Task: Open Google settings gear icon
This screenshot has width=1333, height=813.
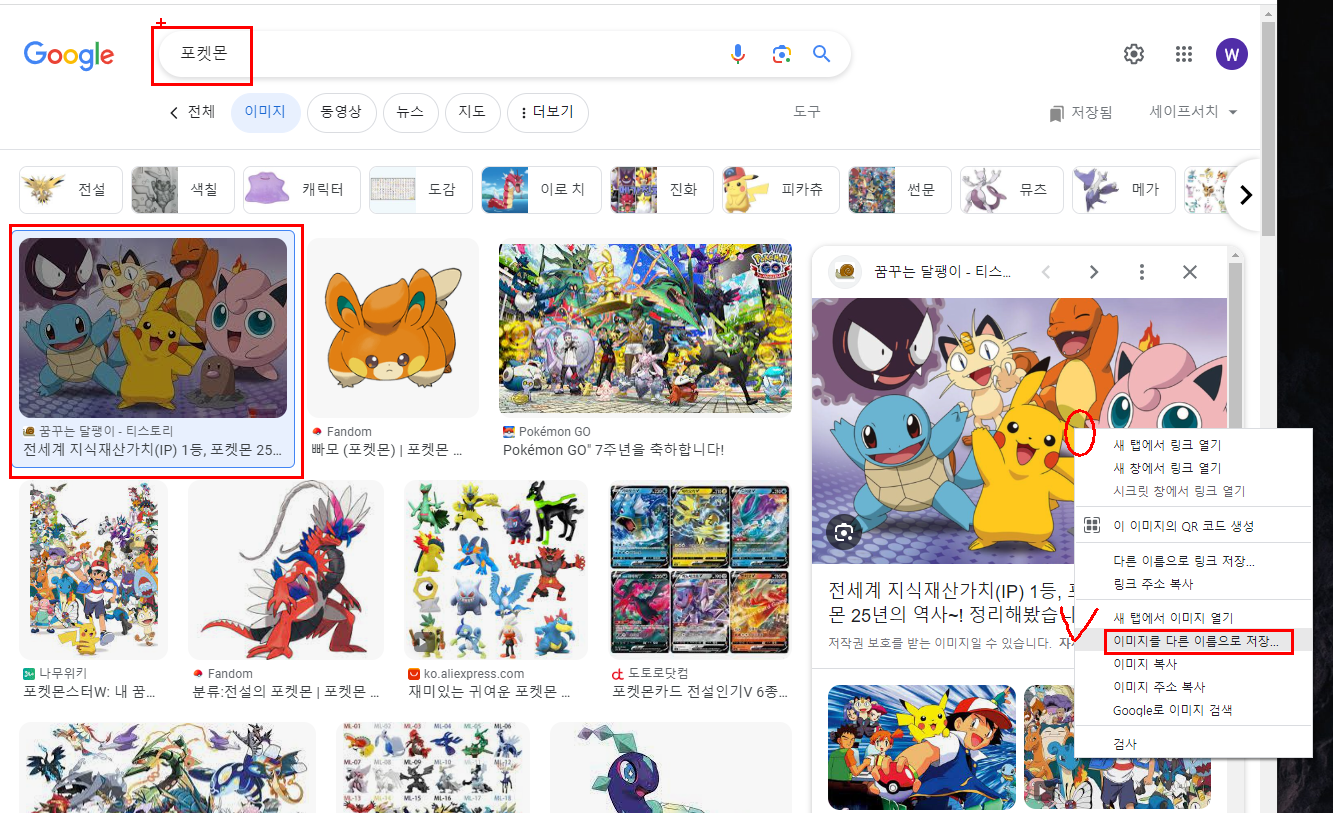Action: point(1134,54)
